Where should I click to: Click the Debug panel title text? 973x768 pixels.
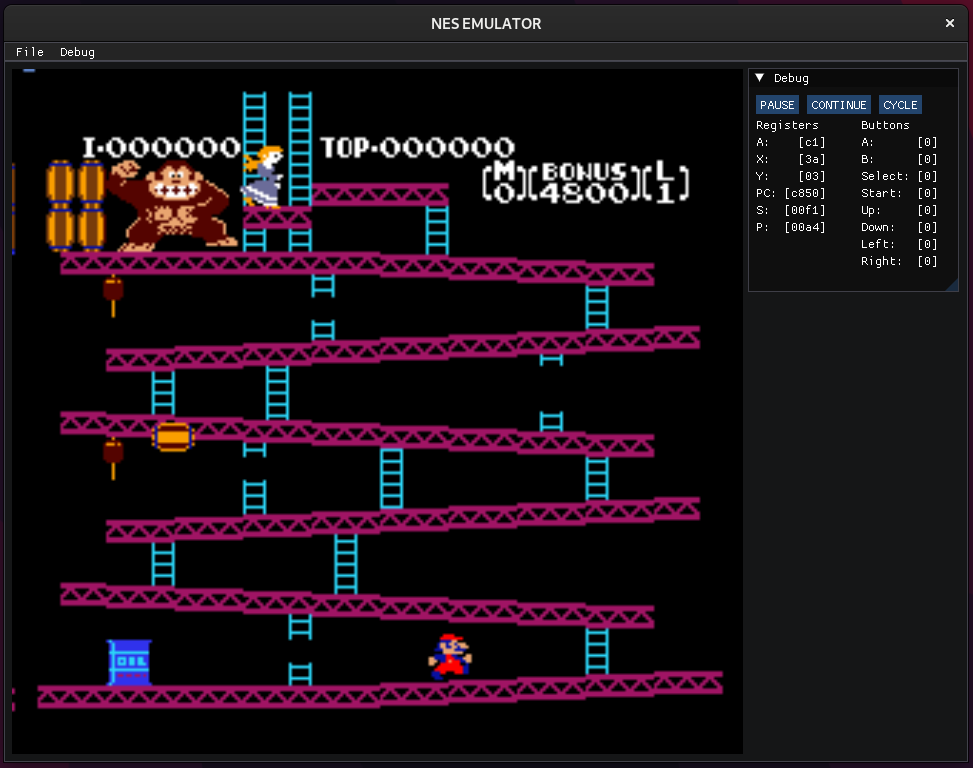pos(791,78)
